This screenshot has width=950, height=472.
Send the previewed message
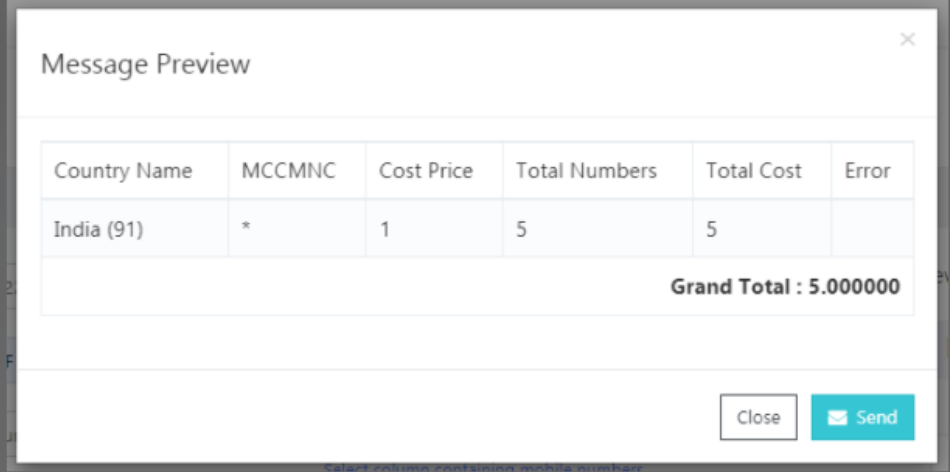click(x=863, y=418)
